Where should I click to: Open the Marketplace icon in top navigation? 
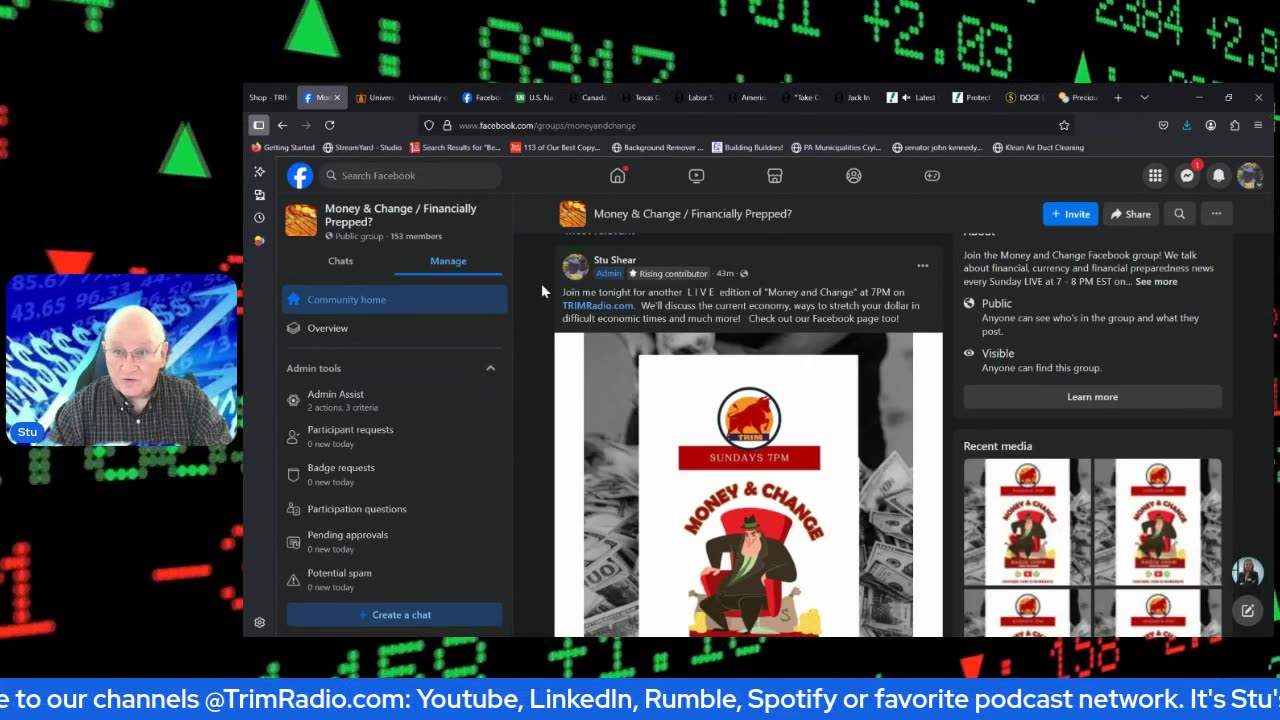[774, 176]
